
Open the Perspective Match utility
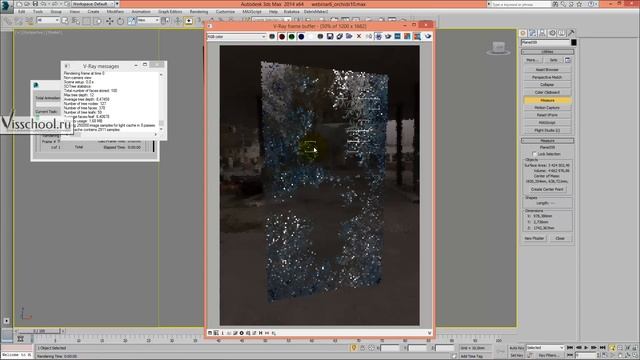click(547, 77)
